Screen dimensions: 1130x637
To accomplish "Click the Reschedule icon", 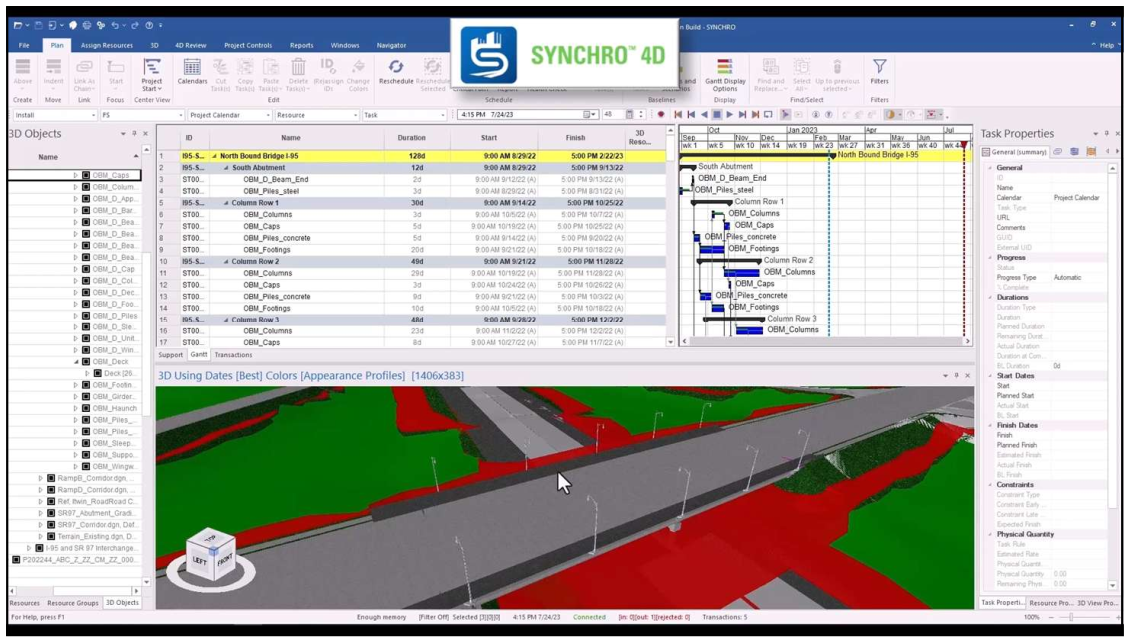I will pyautogui.click(x=396, y=67).
